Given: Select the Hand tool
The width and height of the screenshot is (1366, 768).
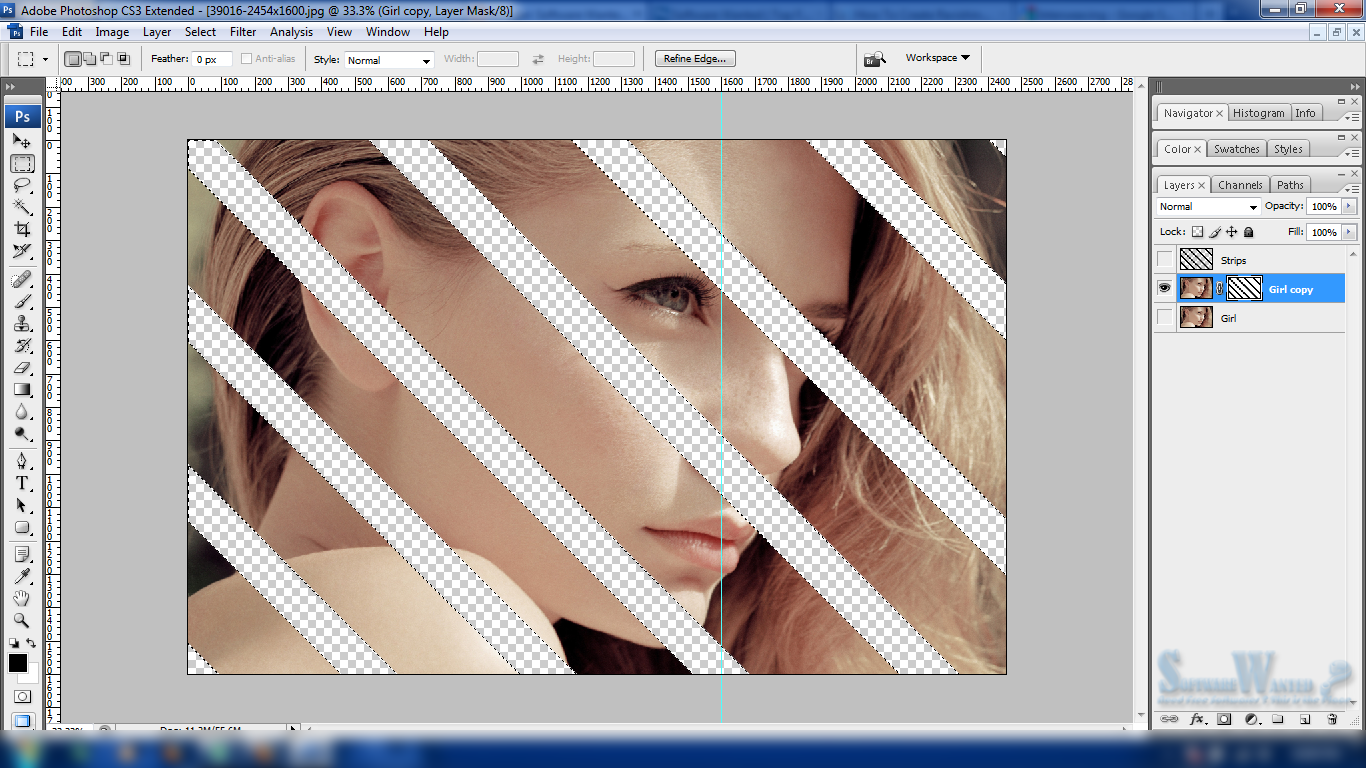Looking at the screenshot, I should click(22, 599).
